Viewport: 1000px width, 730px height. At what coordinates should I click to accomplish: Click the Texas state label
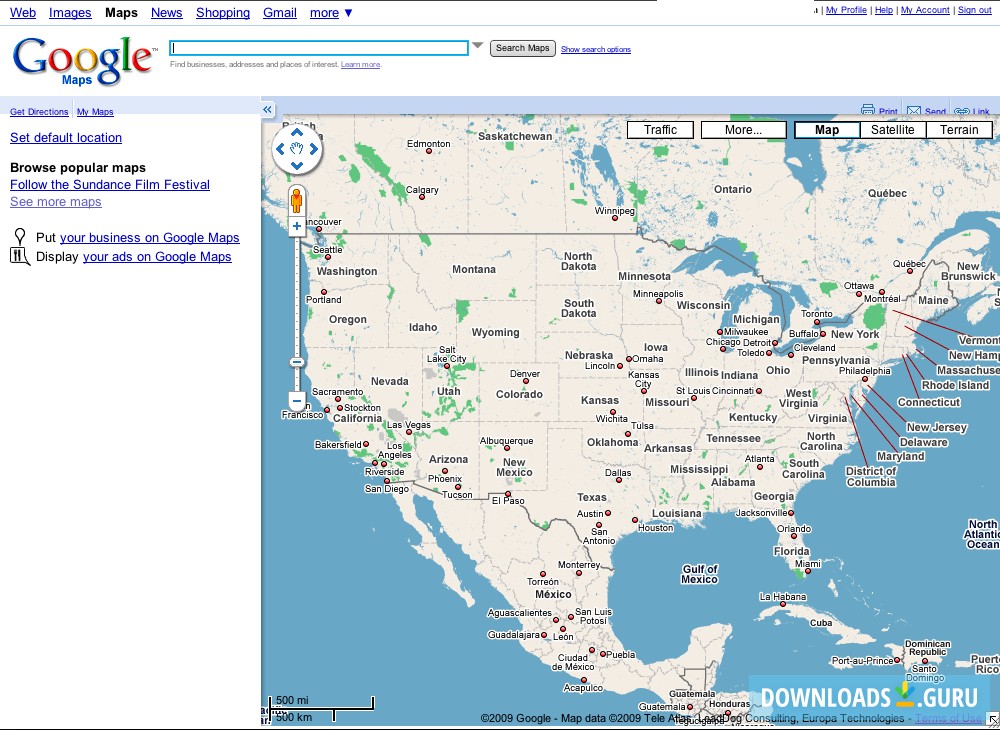[x=592, y=497]
